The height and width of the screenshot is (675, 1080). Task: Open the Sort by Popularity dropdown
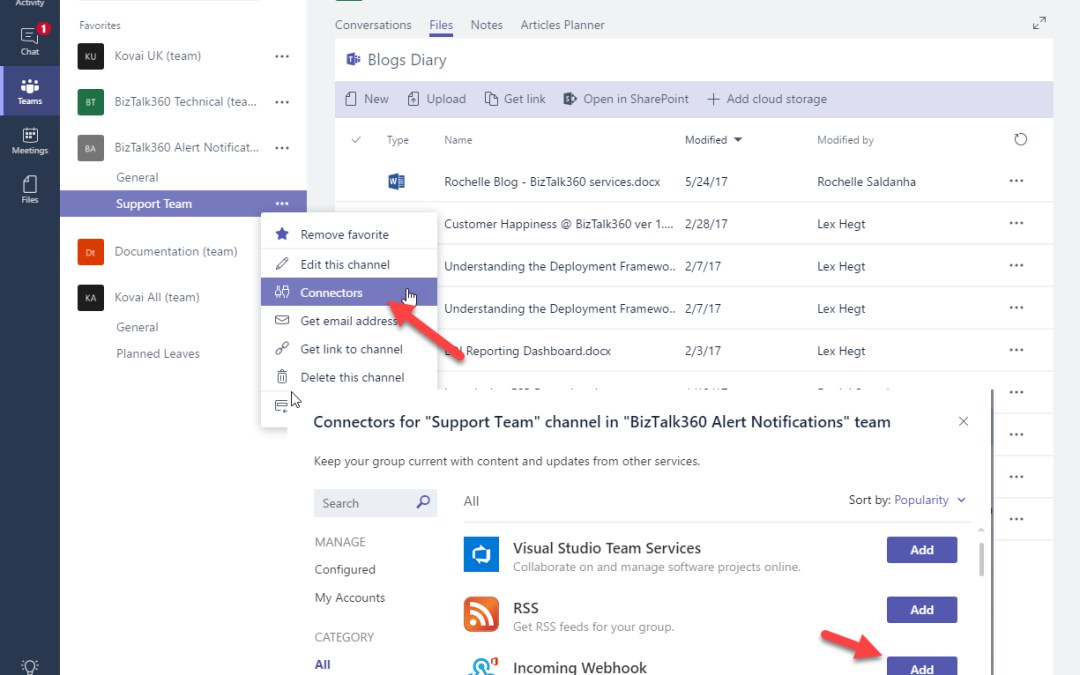[930, 500]
